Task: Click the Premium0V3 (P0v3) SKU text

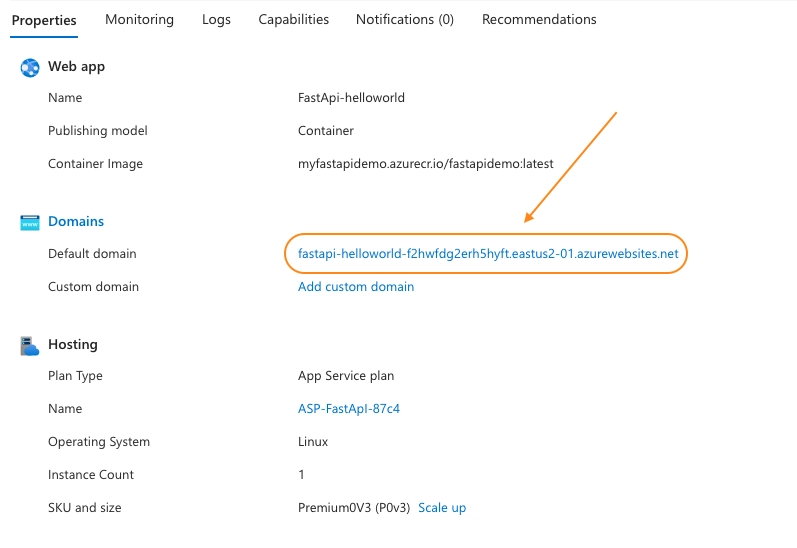Action: coord(354,507)
